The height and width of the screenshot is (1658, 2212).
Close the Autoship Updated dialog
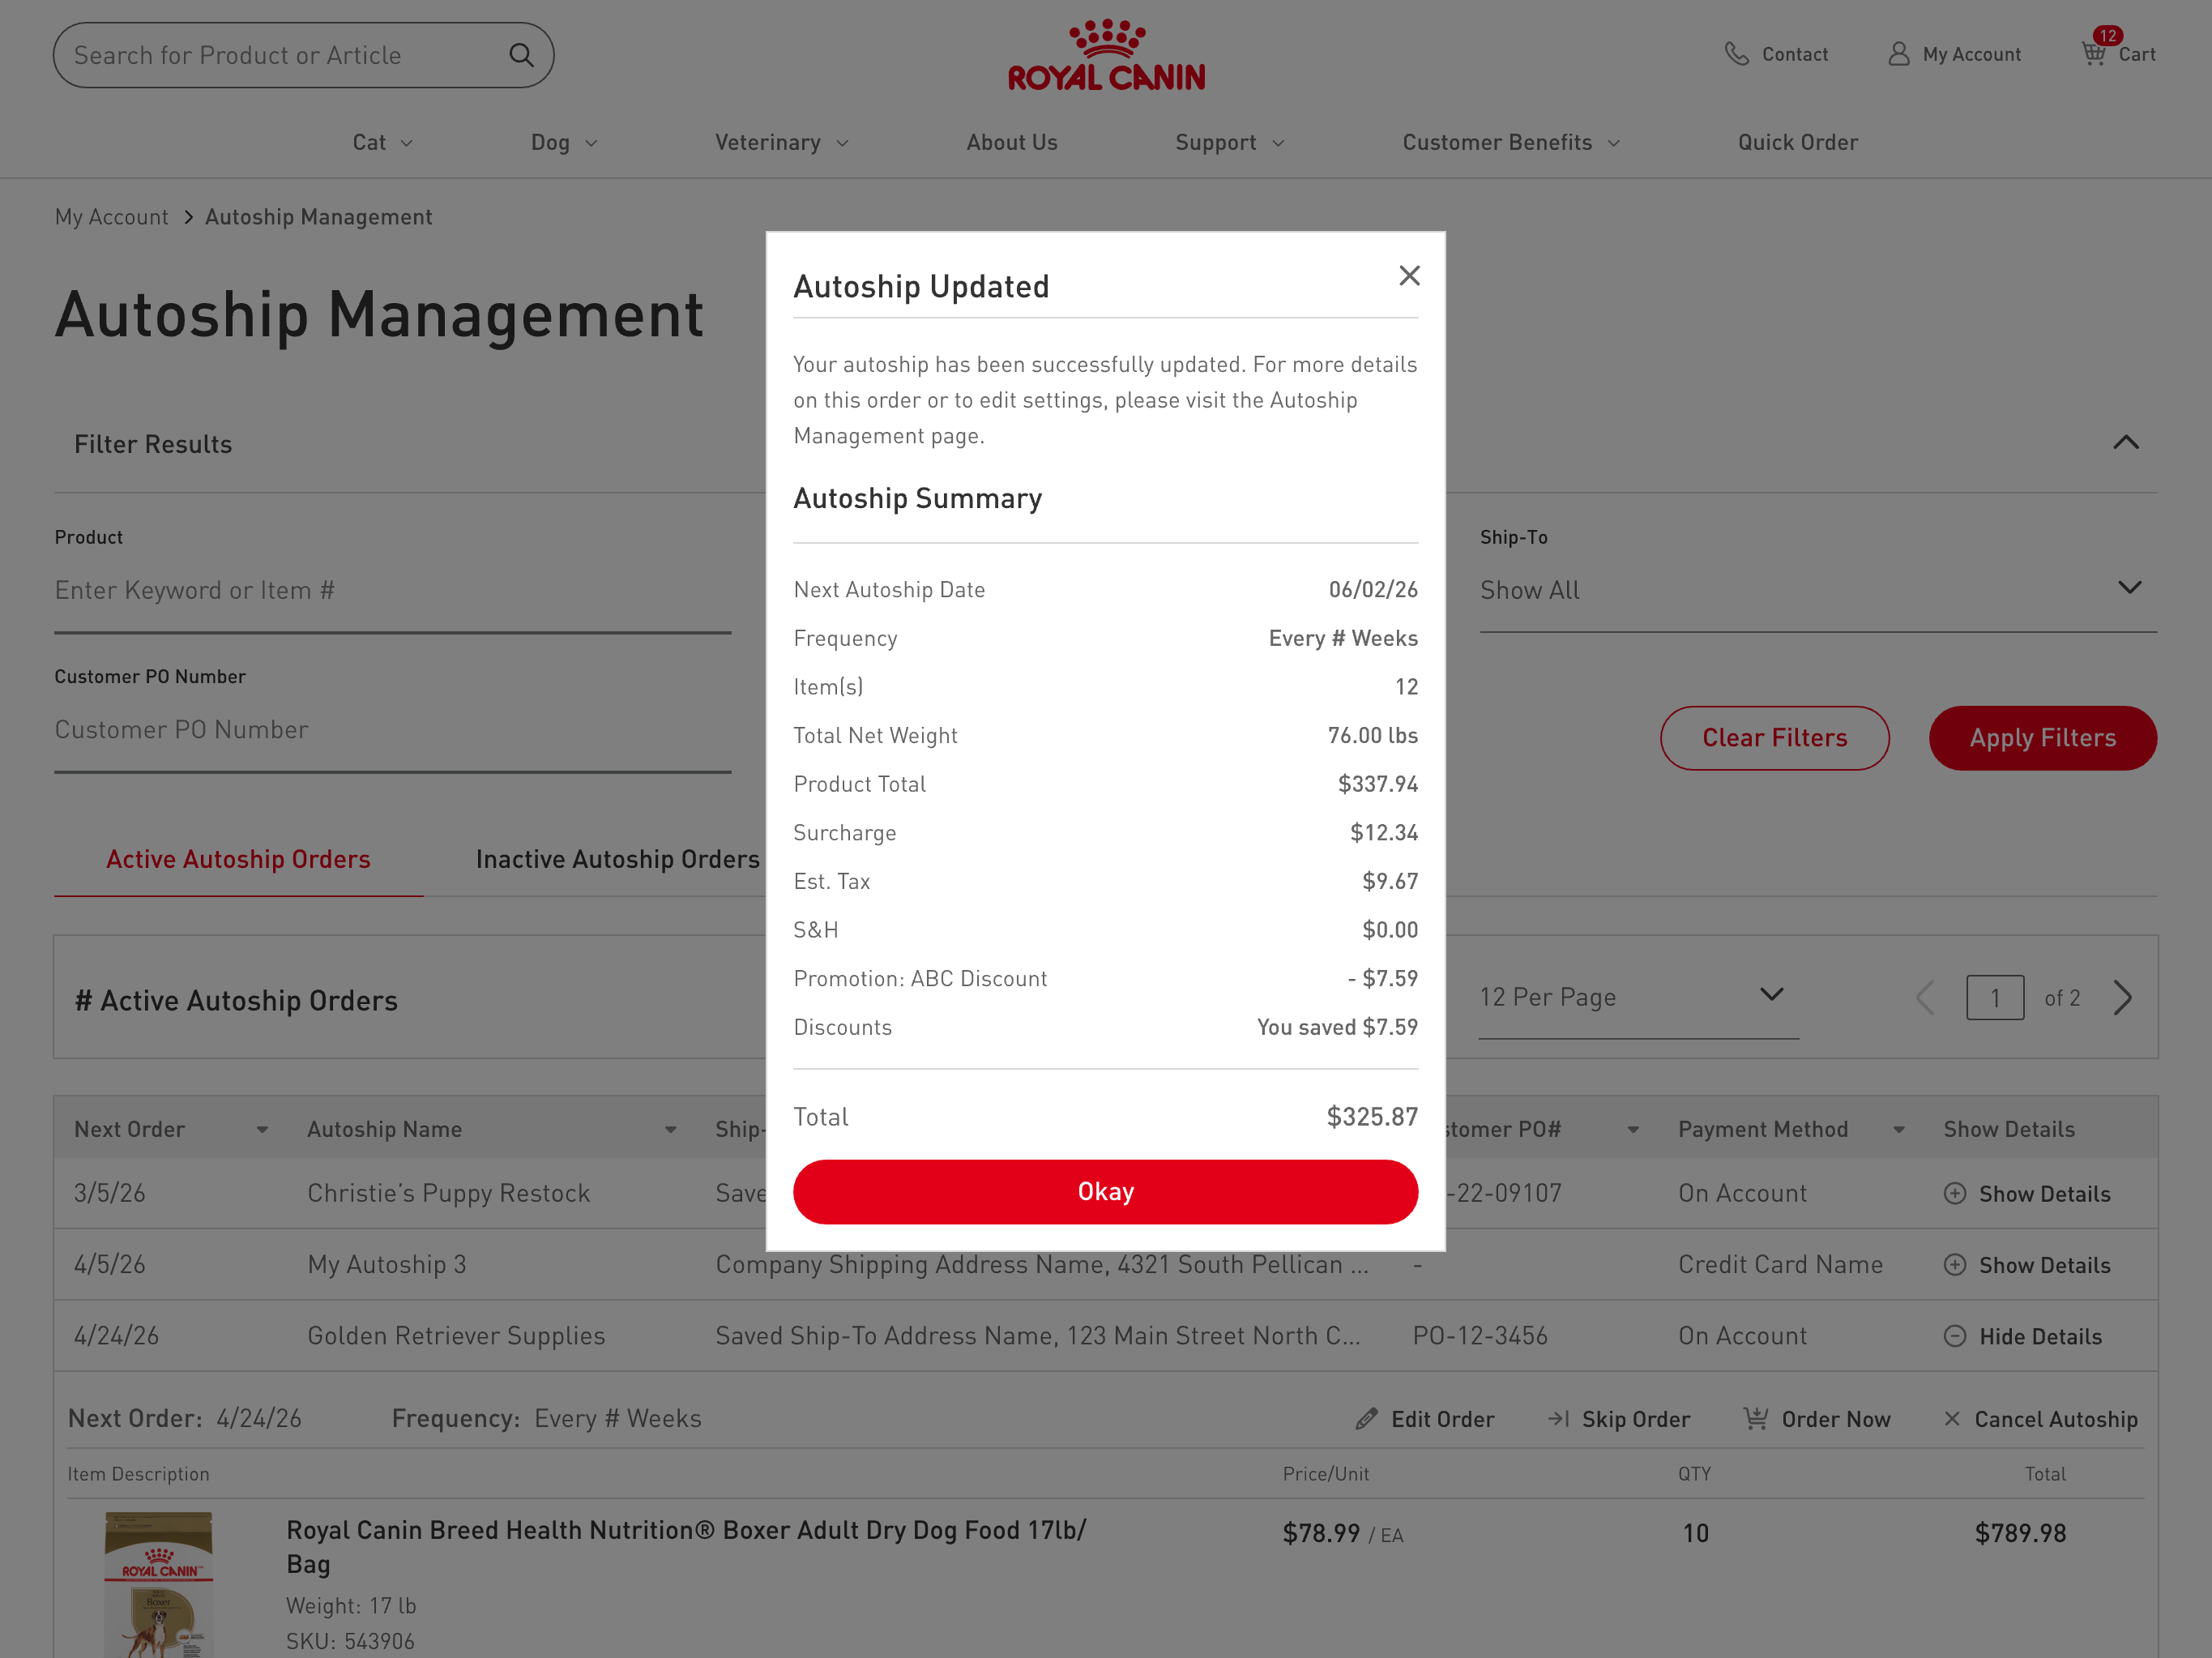coord(1409,276)
